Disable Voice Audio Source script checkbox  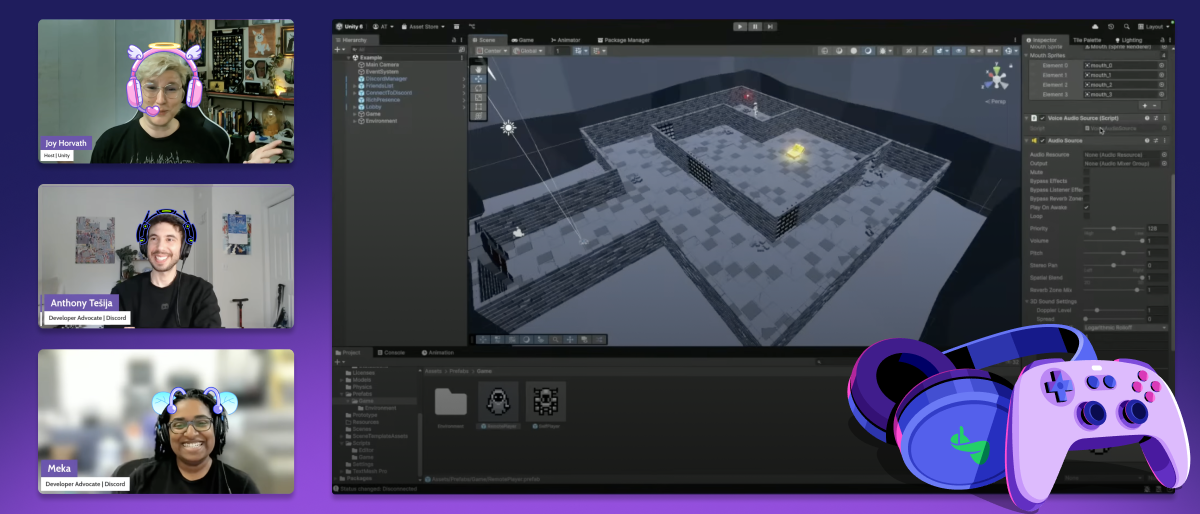pos(1042,118)
